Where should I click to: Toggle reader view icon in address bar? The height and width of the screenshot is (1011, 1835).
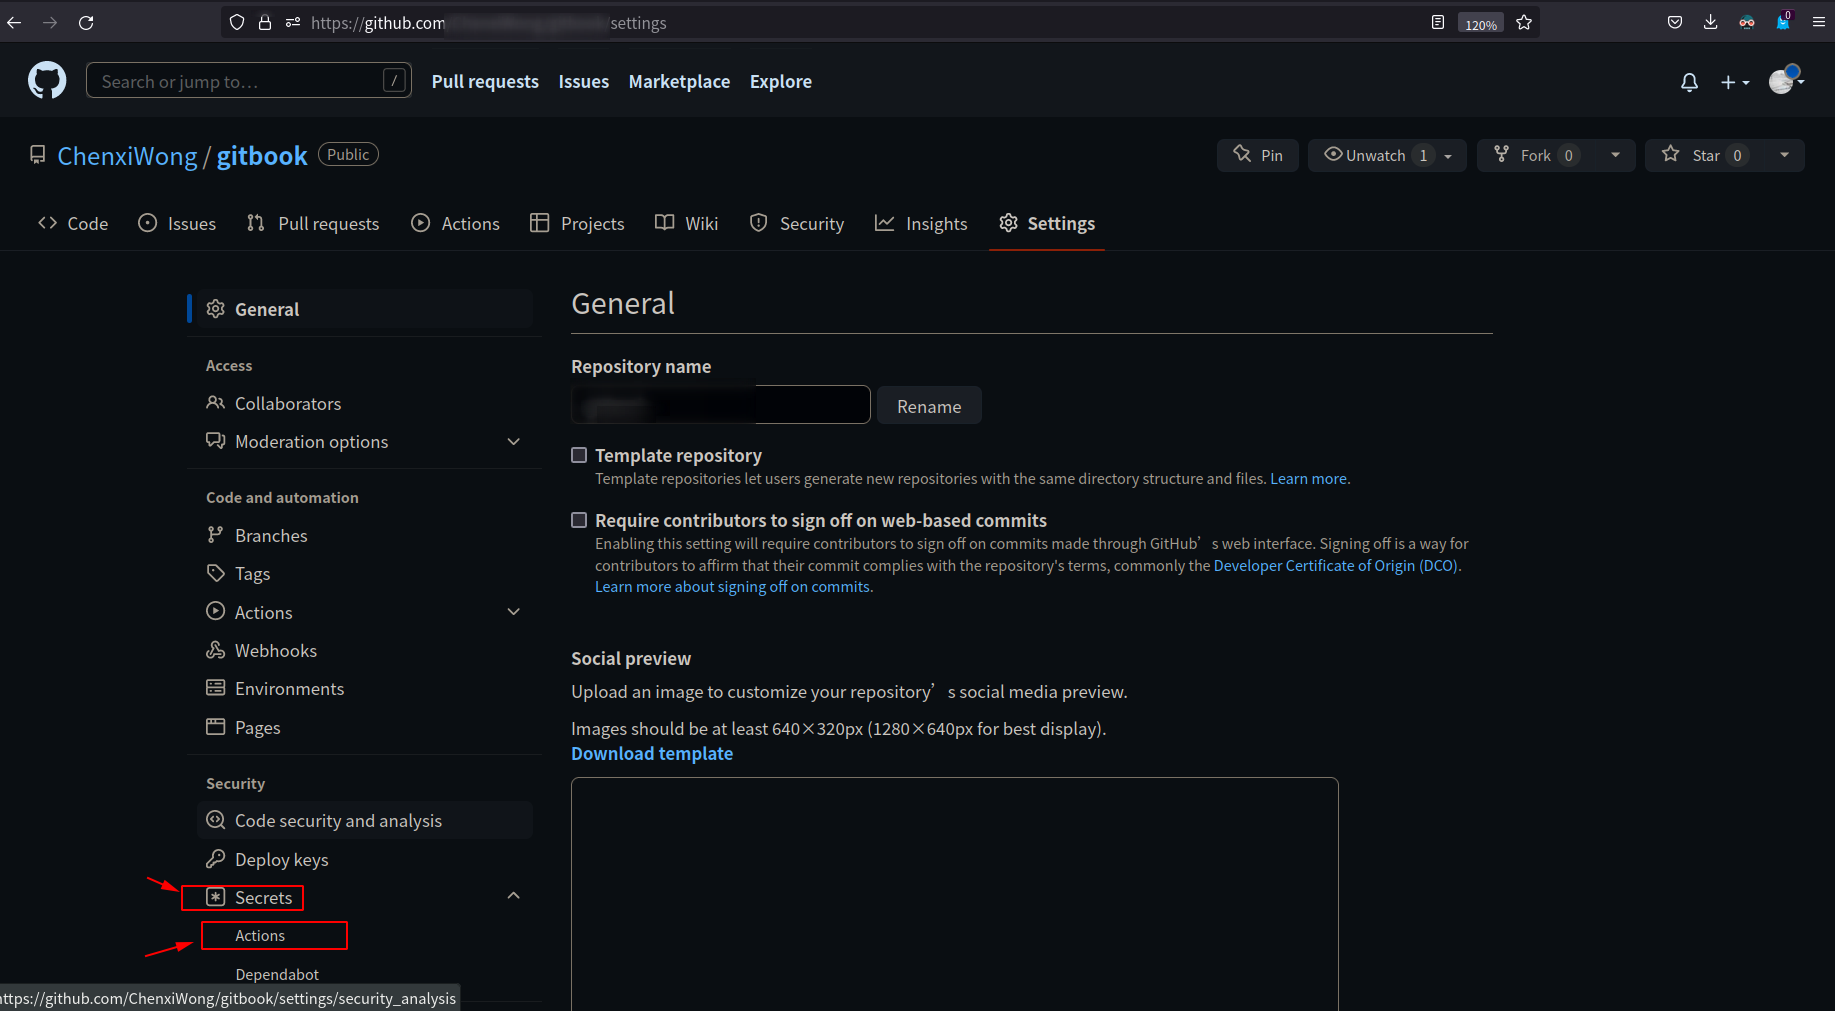coord(1438,22)
